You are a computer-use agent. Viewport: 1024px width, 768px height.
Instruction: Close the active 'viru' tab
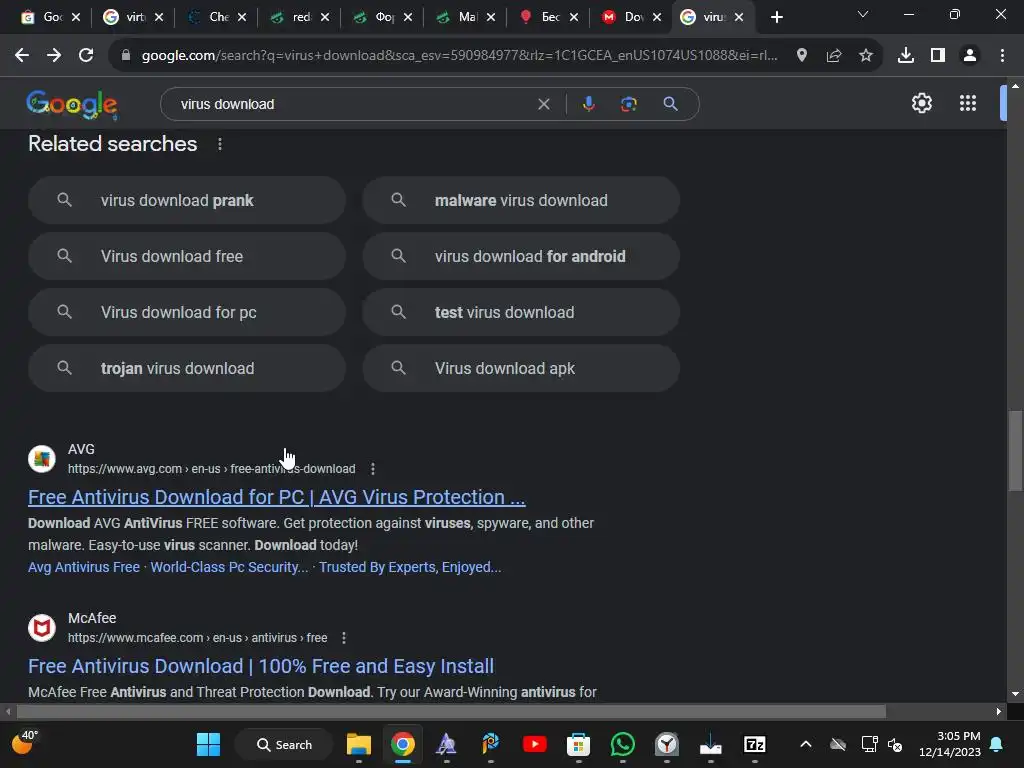pos(739,18)
